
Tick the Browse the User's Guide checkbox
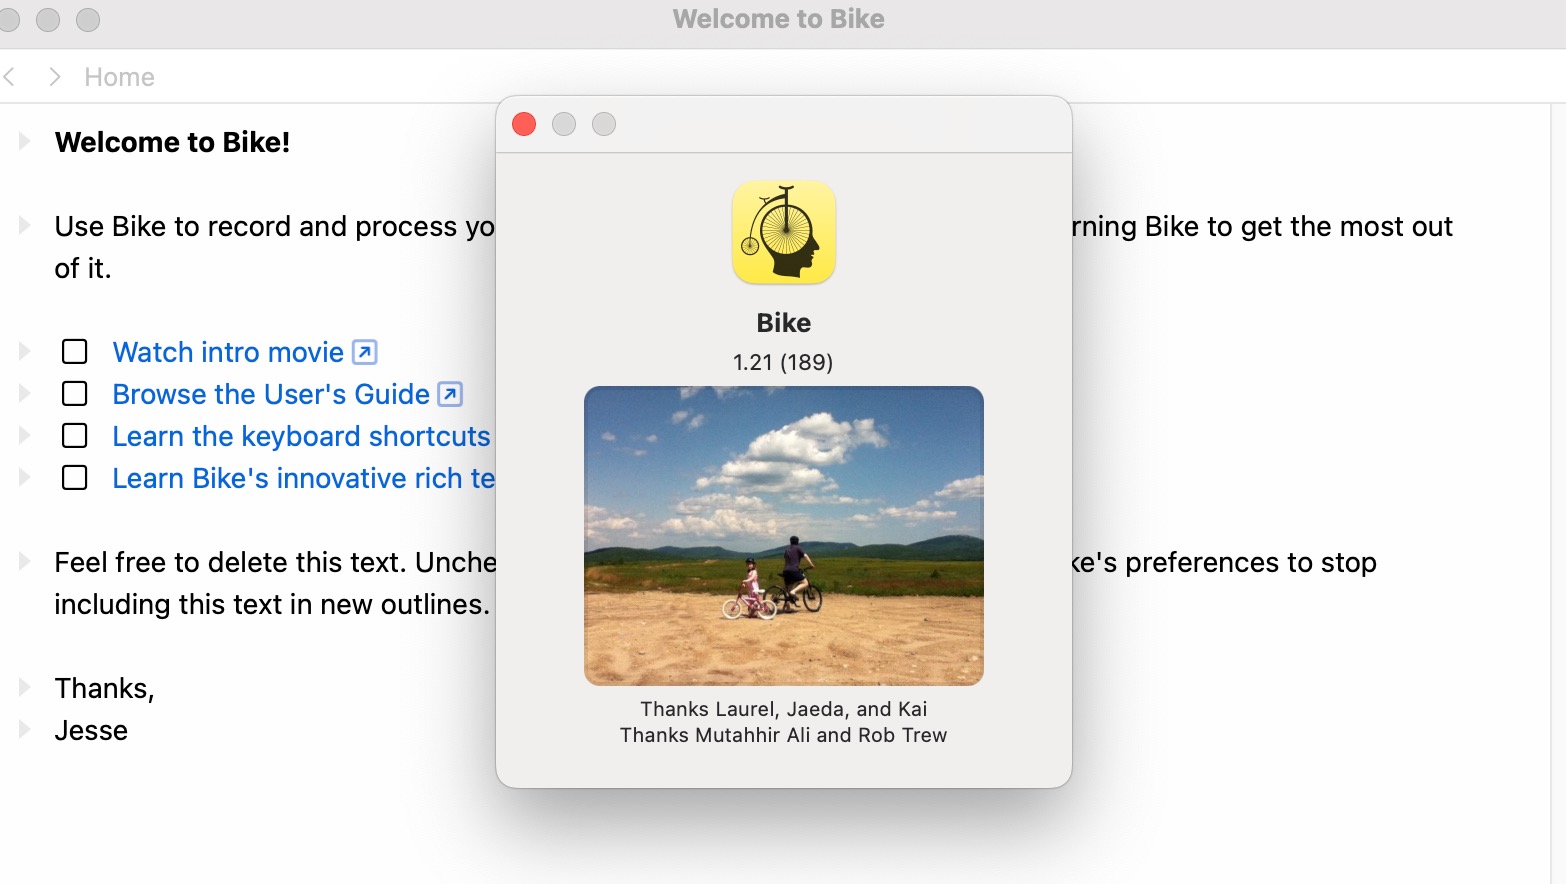click(75, 394)
